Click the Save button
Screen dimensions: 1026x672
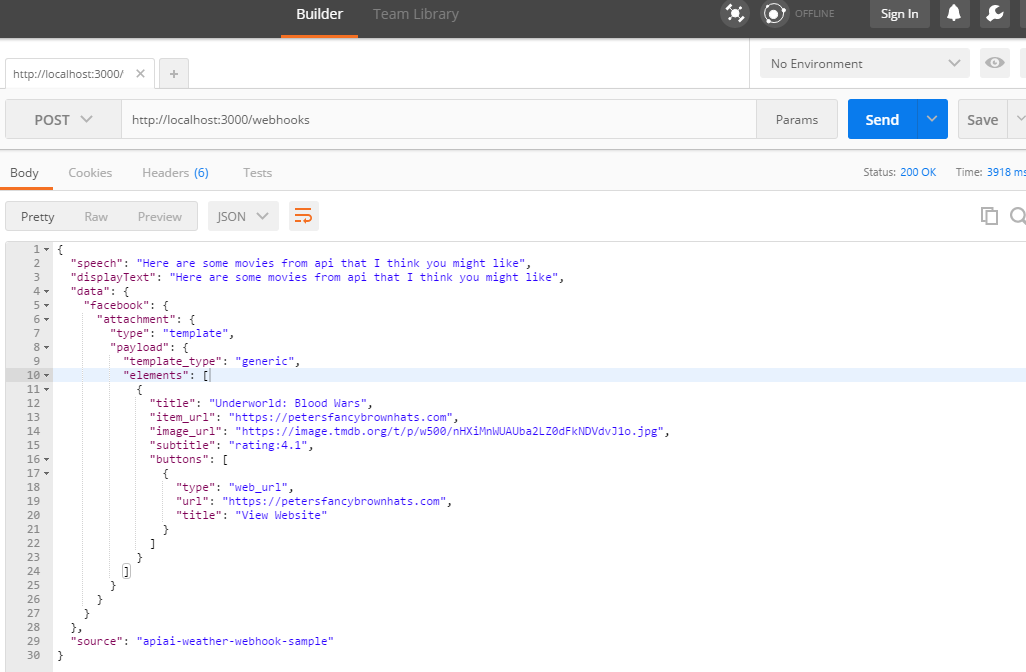[x=982, y=120]
